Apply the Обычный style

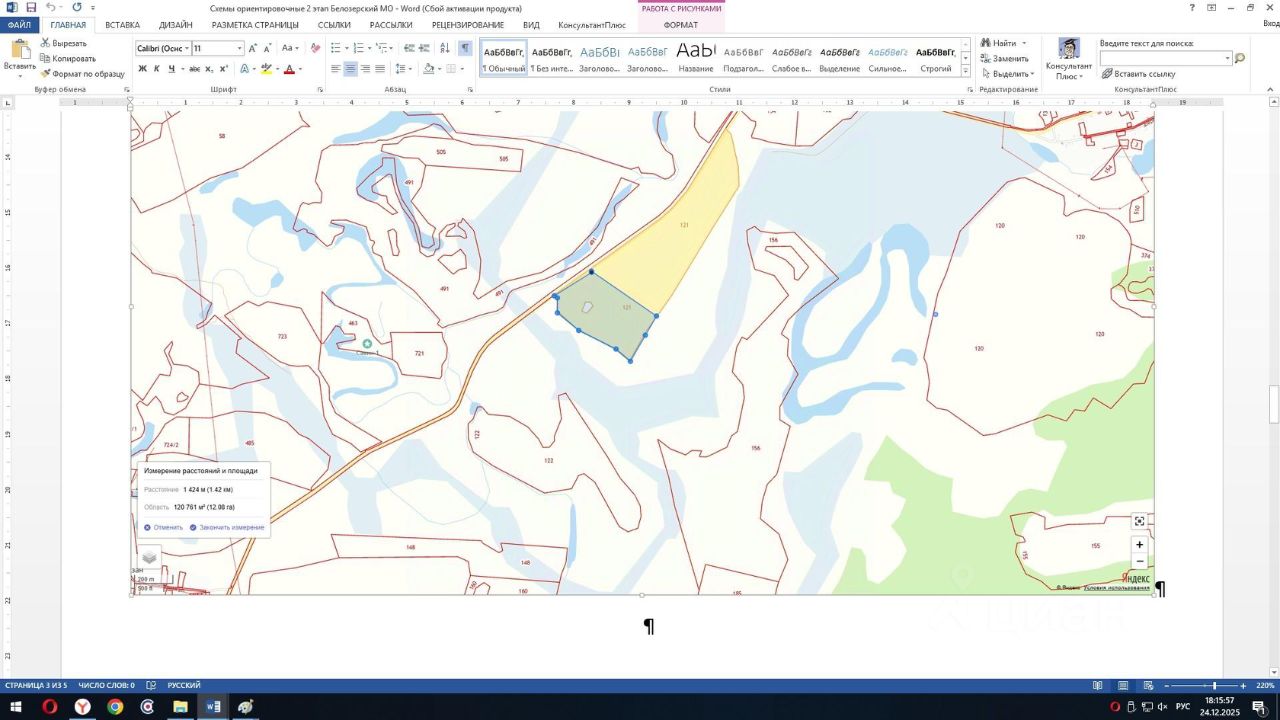point(503,58)
